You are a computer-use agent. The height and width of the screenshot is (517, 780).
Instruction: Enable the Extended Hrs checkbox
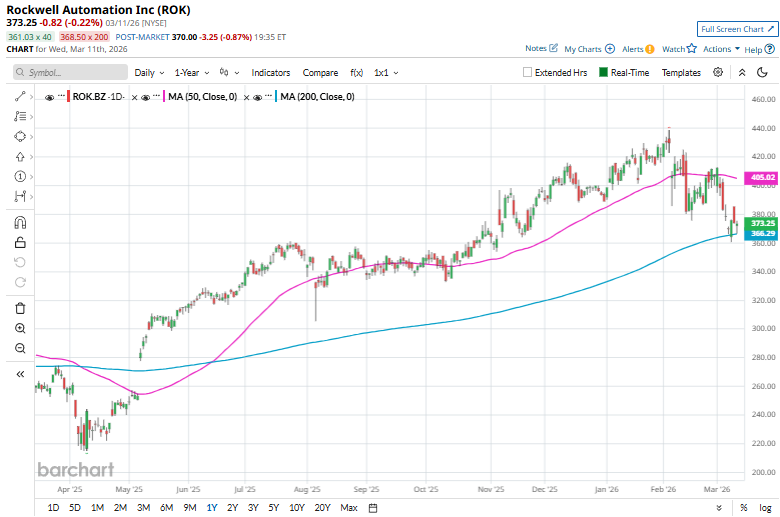[x=528, y=73]
